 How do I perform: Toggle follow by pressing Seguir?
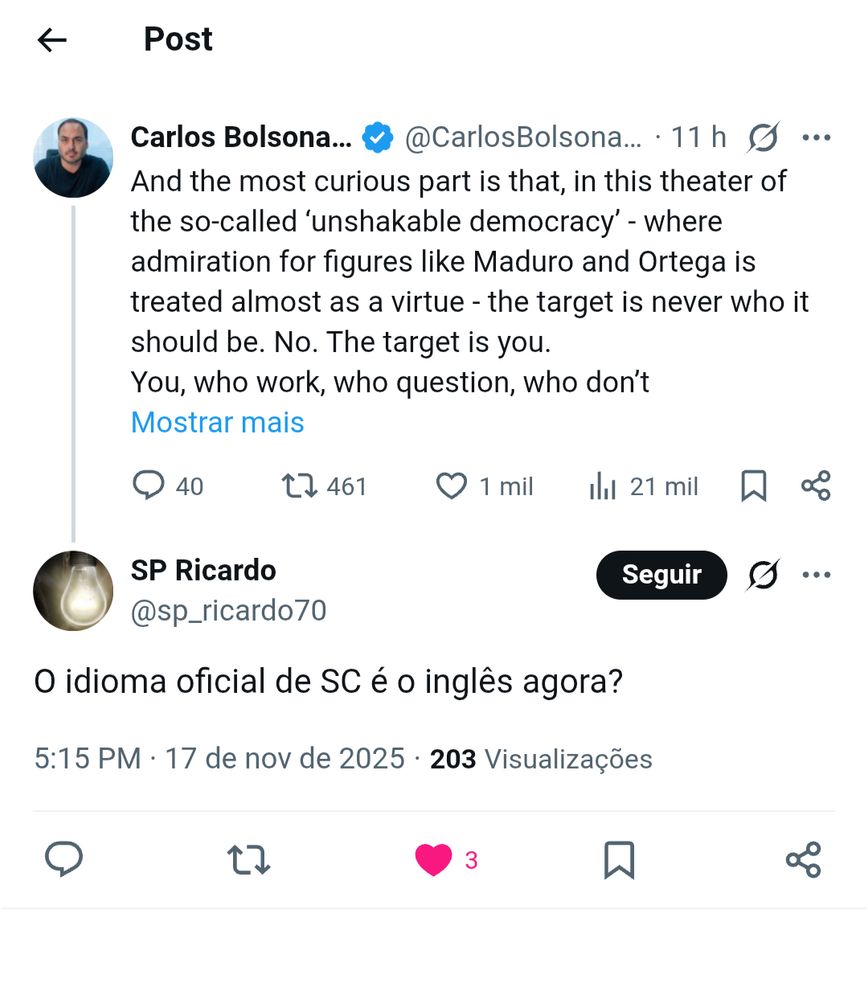661,575
